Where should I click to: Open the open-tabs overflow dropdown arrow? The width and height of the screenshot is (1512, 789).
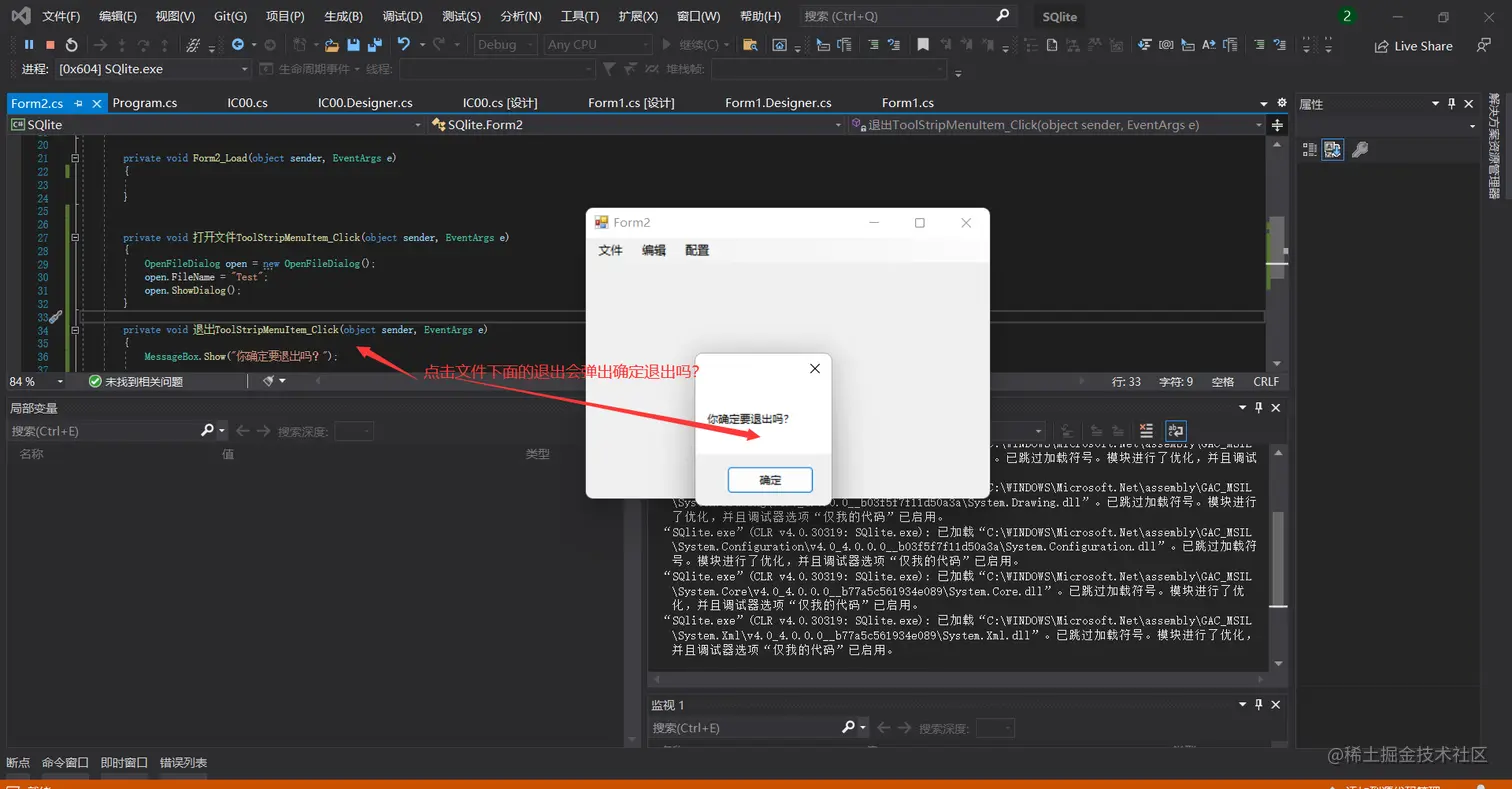coord(1266,103)
